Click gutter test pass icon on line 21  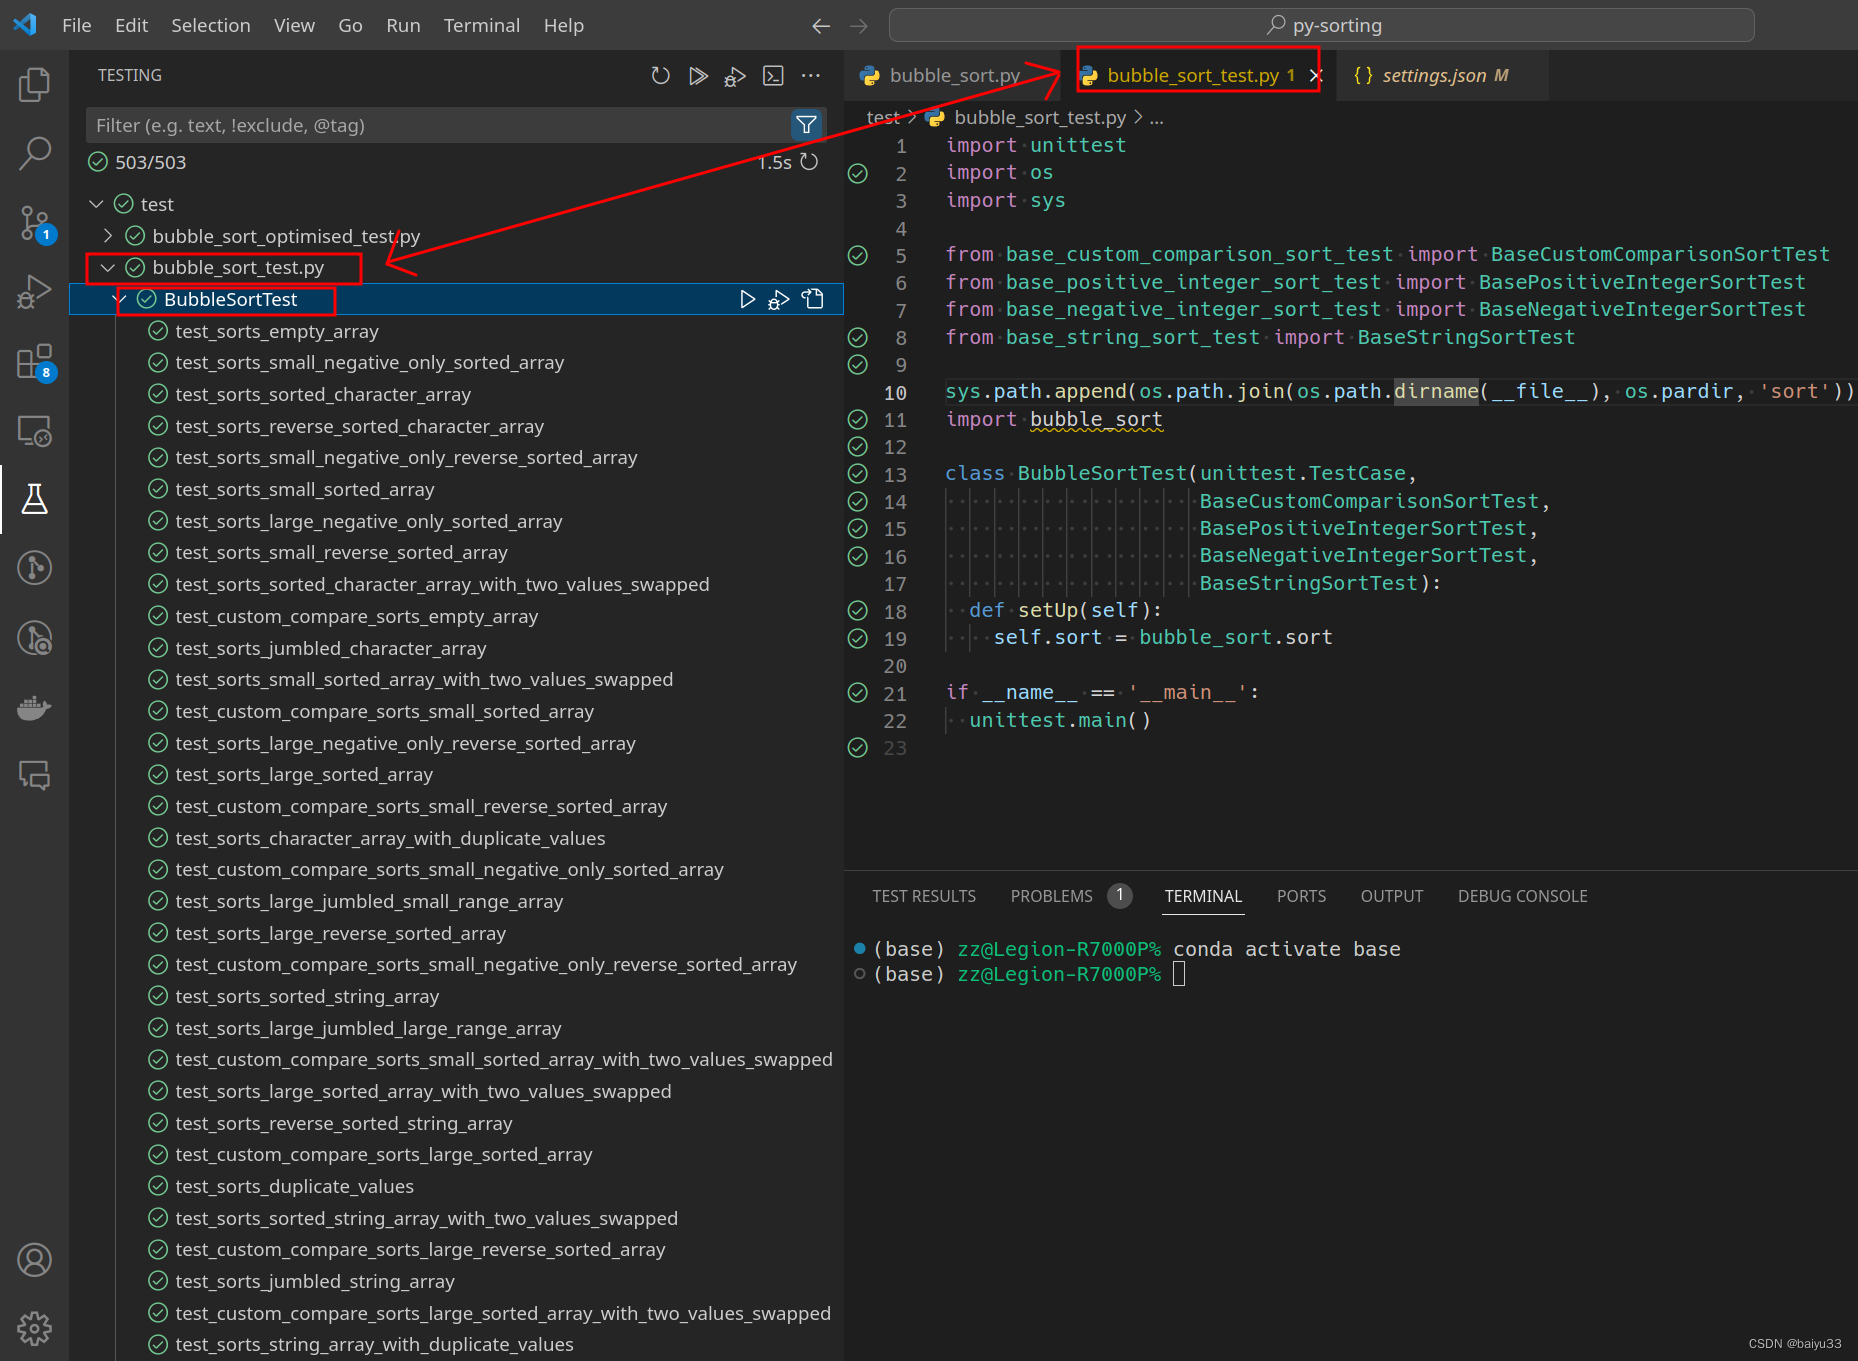coord(858,692)
